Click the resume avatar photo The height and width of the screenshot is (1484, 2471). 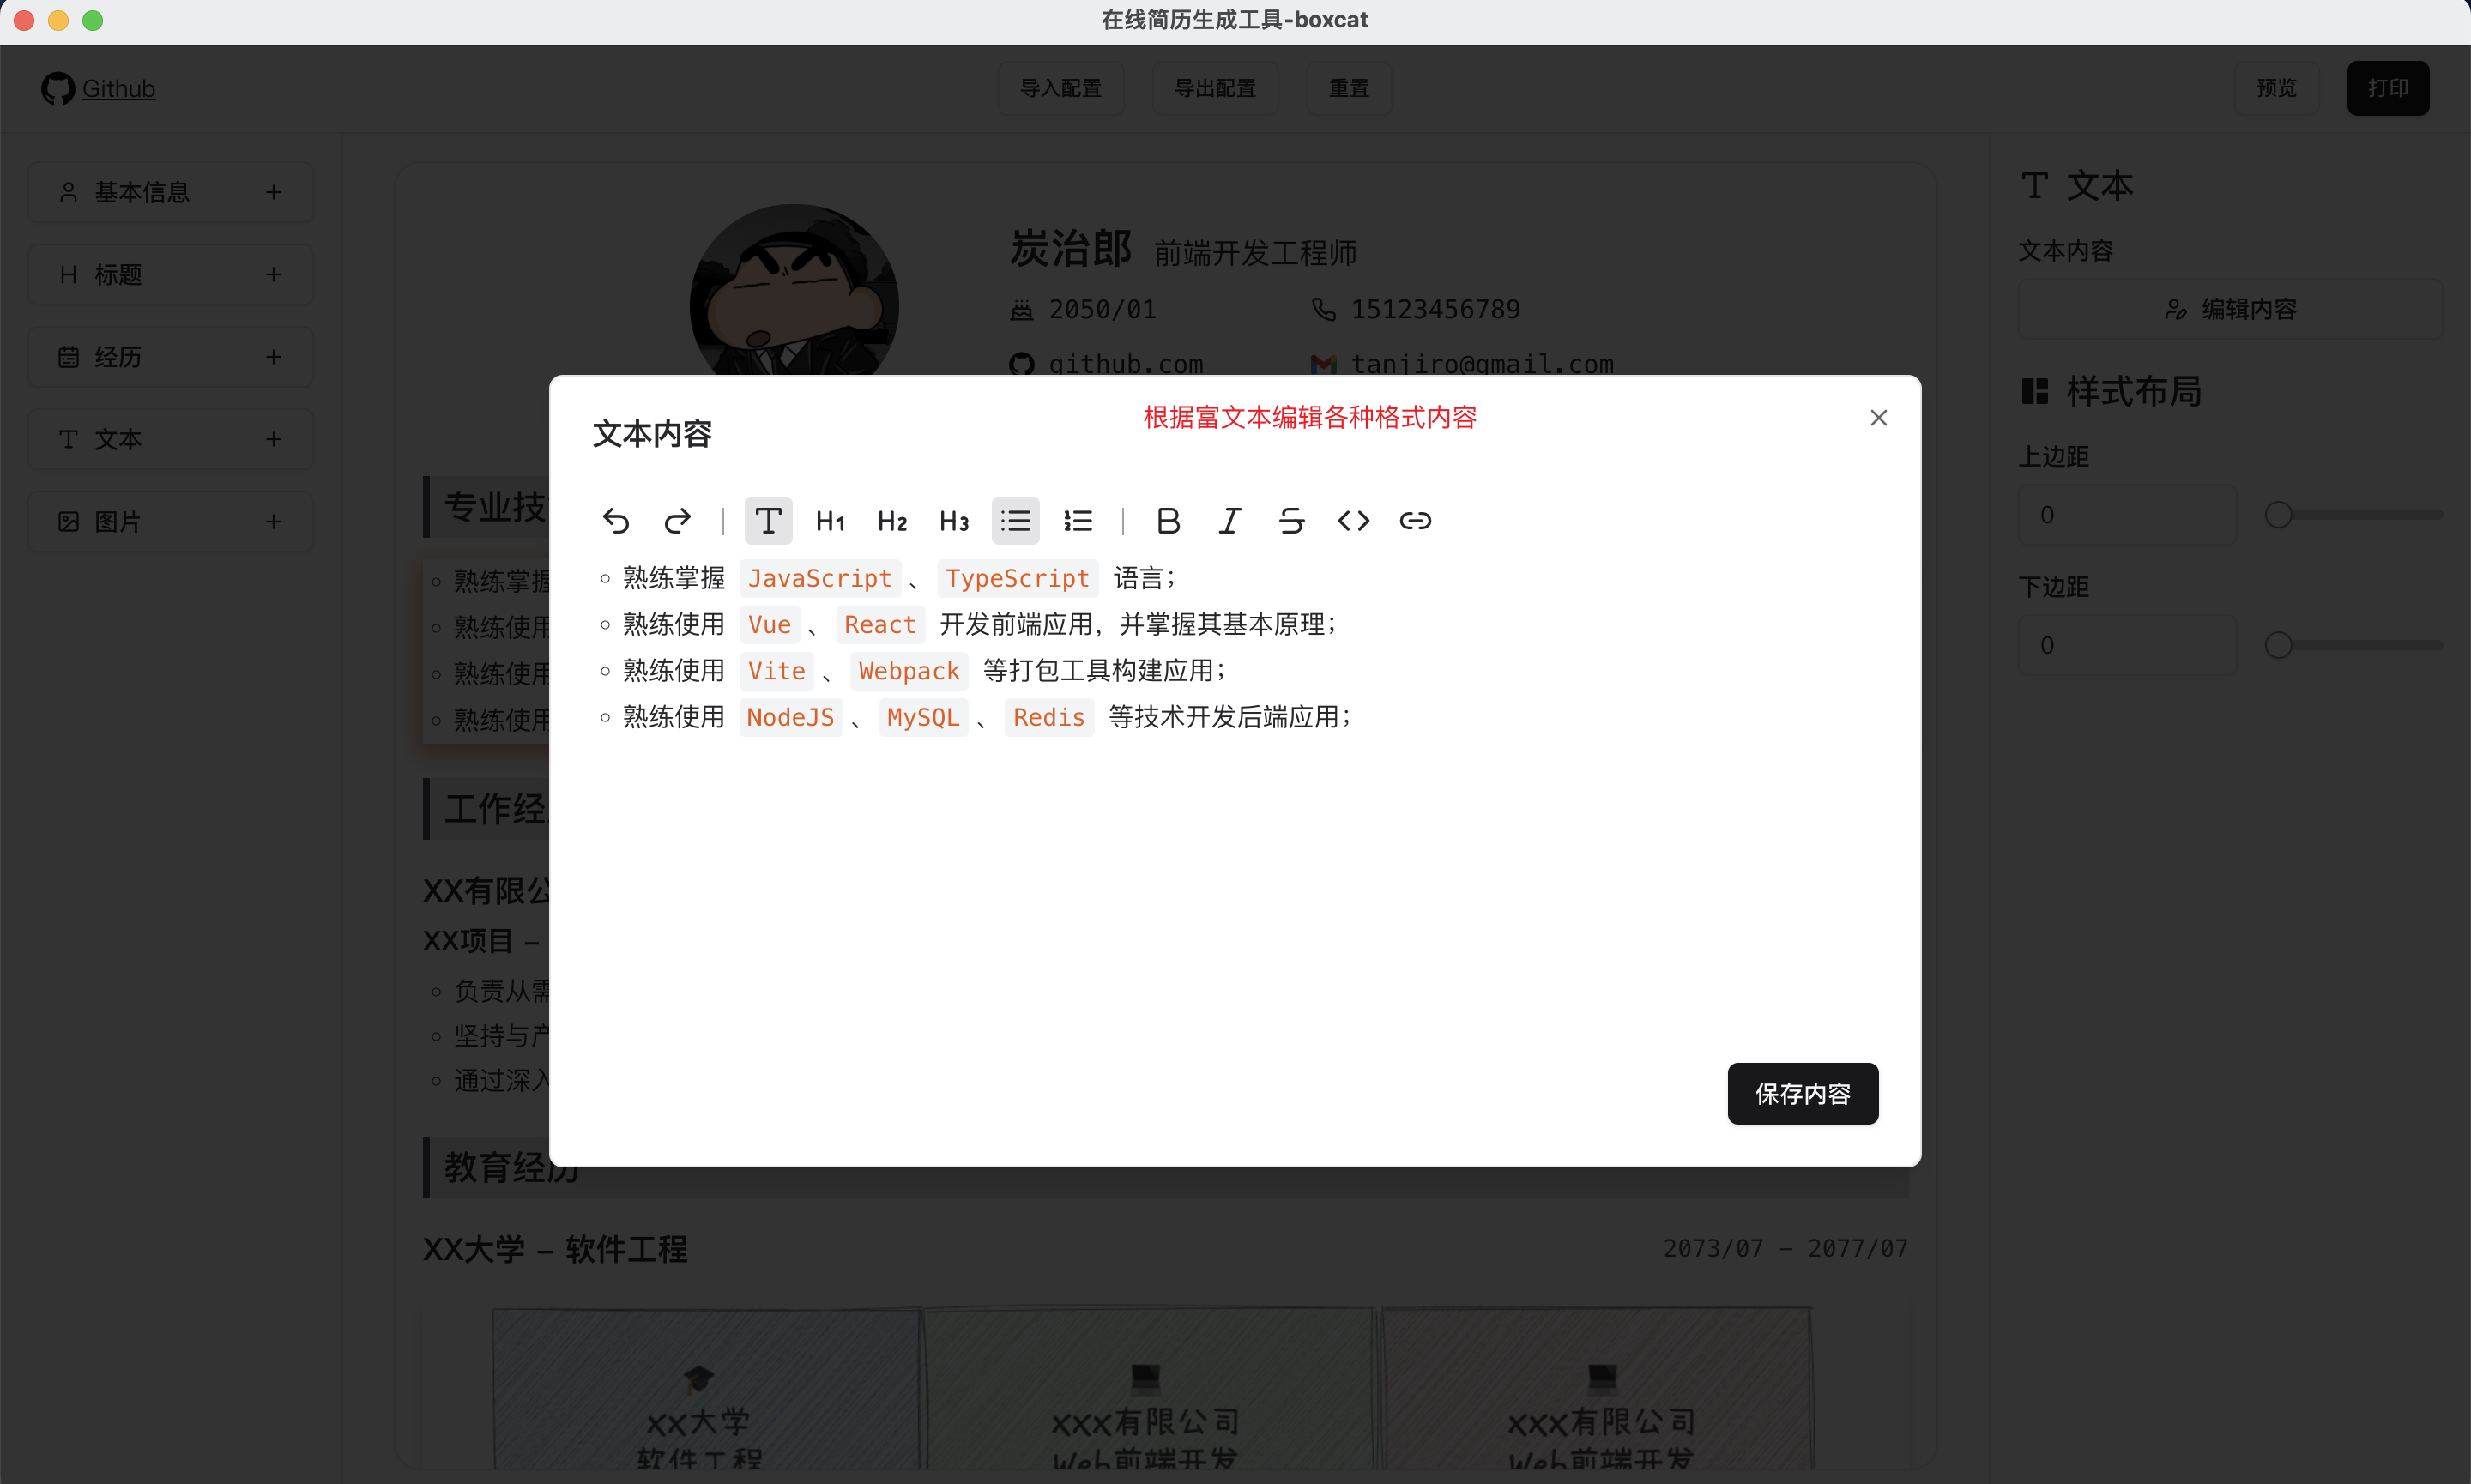[x=794, y=291]
